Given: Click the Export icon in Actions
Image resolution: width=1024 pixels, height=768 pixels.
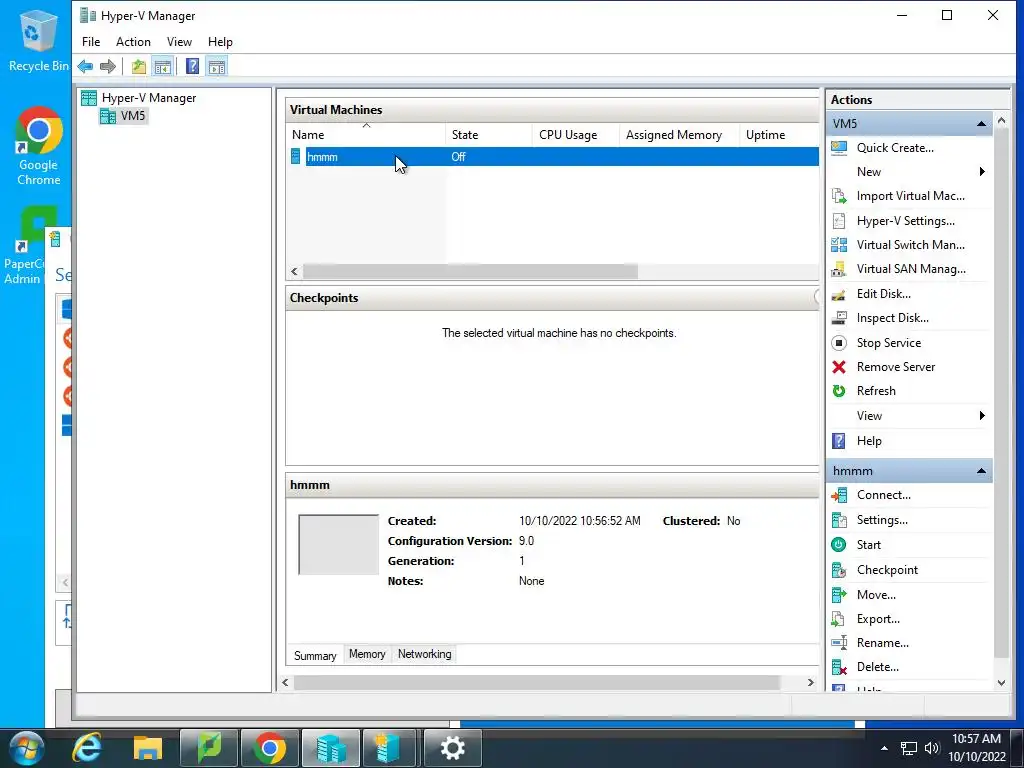Looking at the screenshot, I should pyautogui.click(x=839, y=618).
